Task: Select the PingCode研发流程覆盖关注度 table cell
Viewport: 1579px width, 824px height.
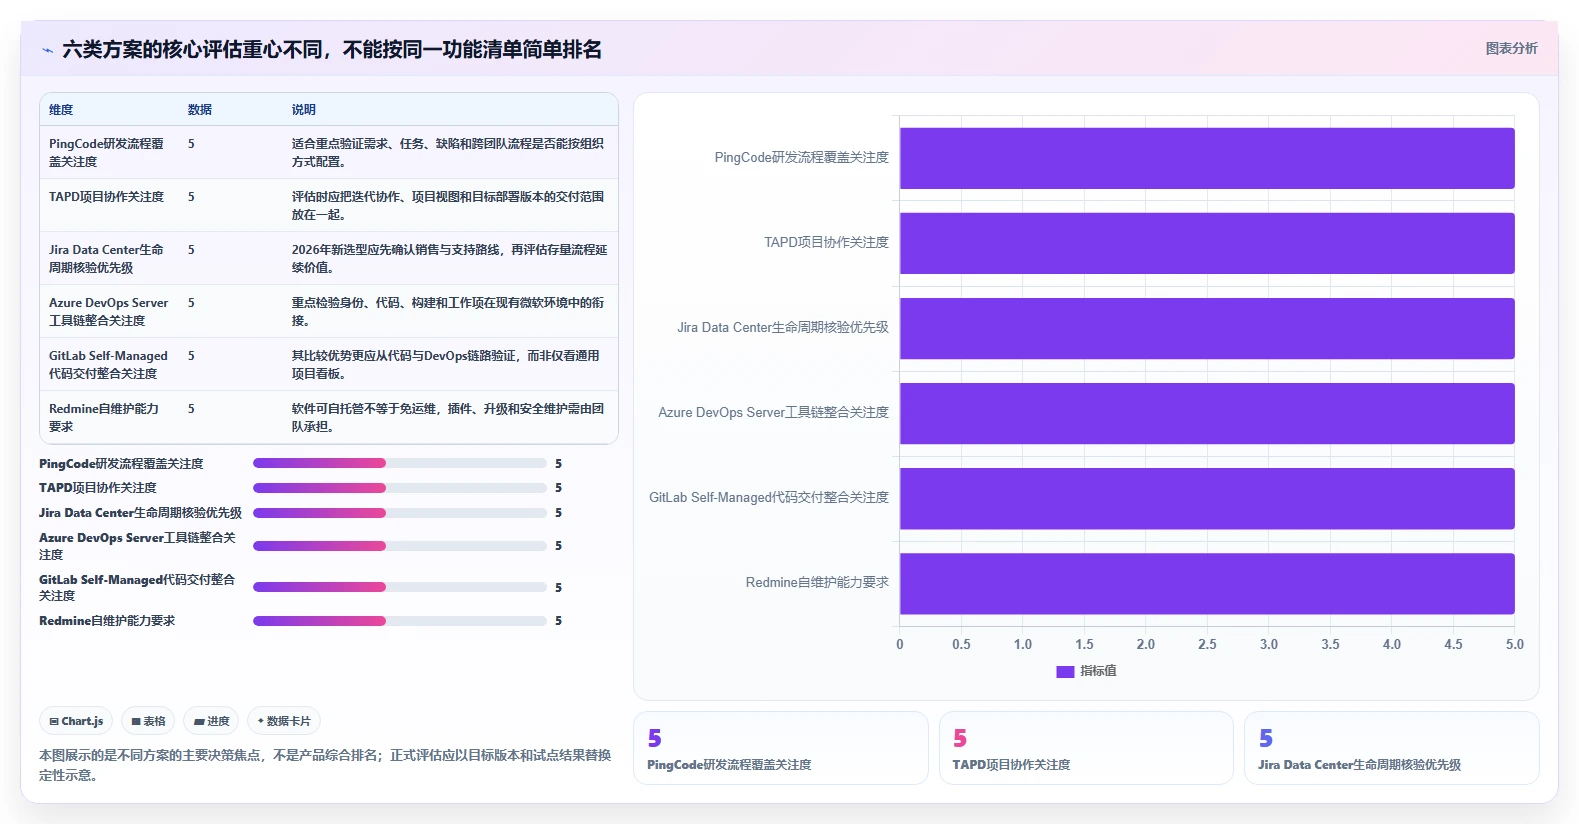Action: (107, 153)
